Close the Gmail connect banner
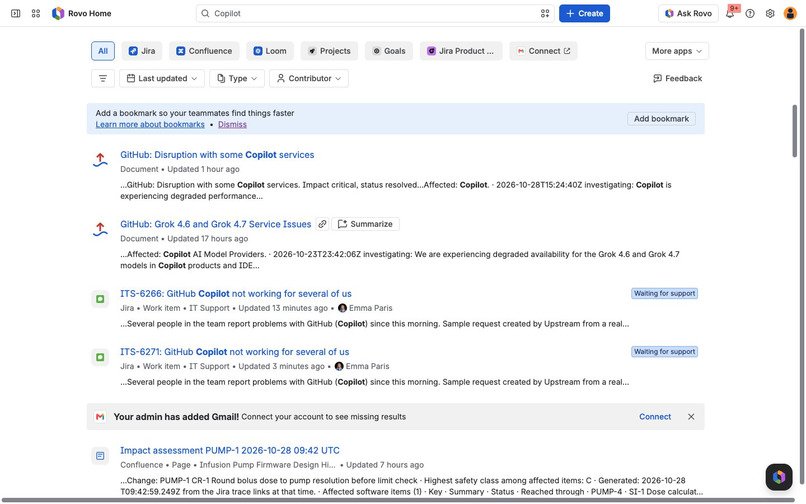The width and height of the screenshot is (806, 504). 691,417
